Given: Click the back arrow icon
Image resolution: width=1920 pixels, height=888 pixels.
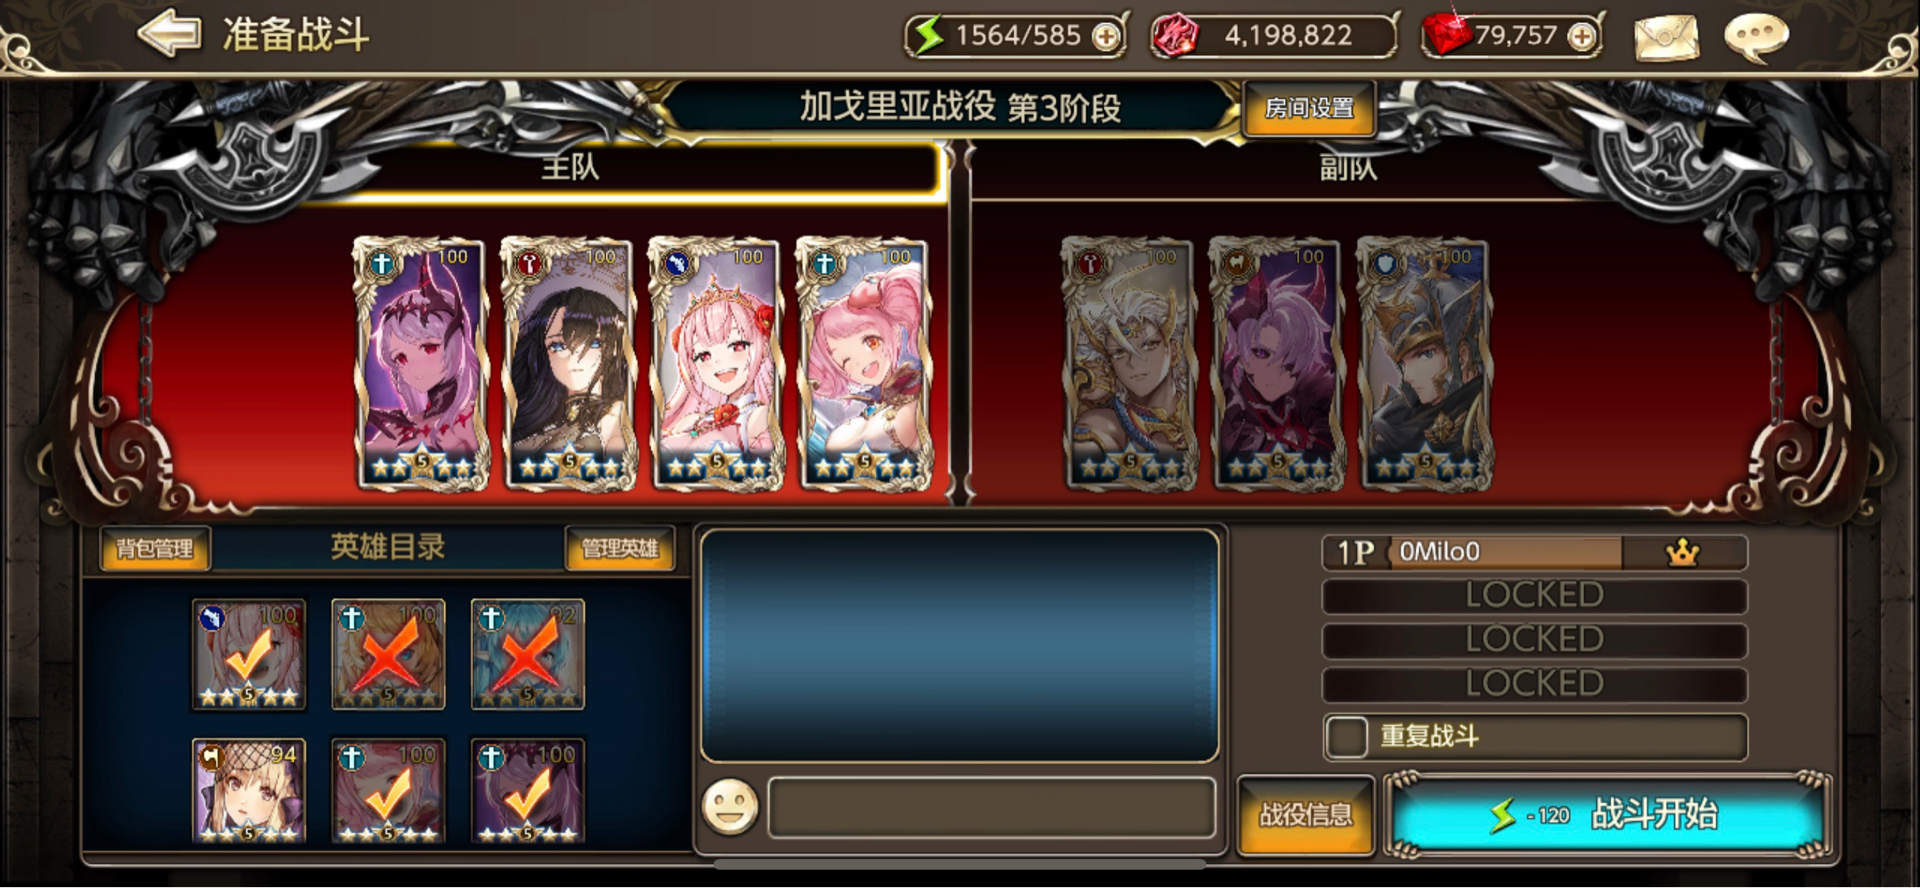Looking at the screenshot, I should [x=169, y=34].
